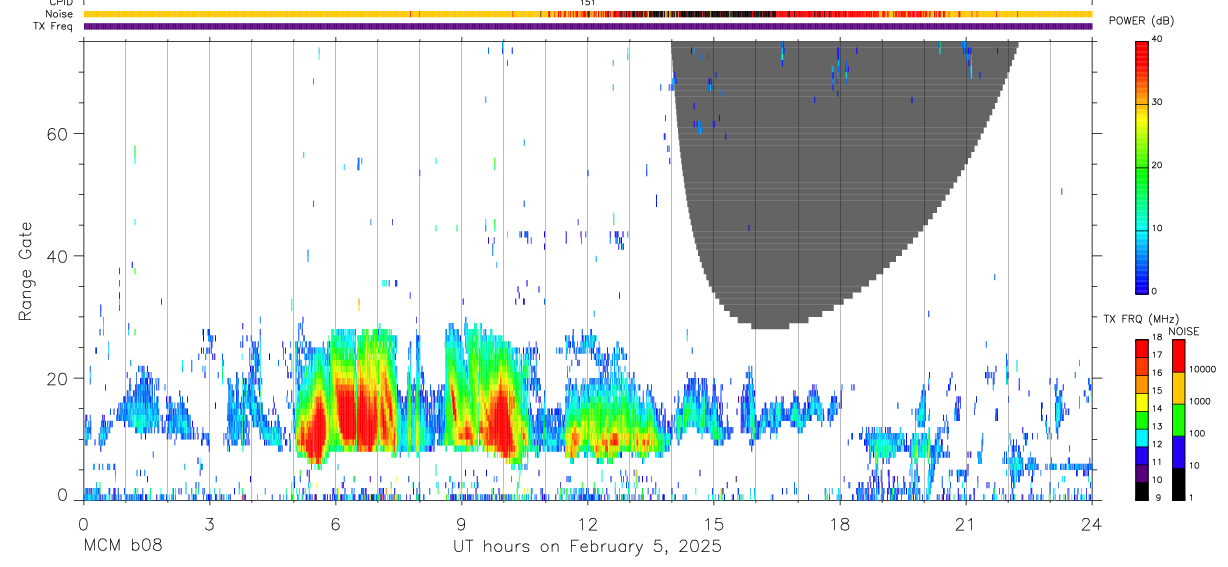This screenshot has height=567, width=1228.
Task: Pick the blue NOISE legend swatch above 10
Action: (1179, 452)
